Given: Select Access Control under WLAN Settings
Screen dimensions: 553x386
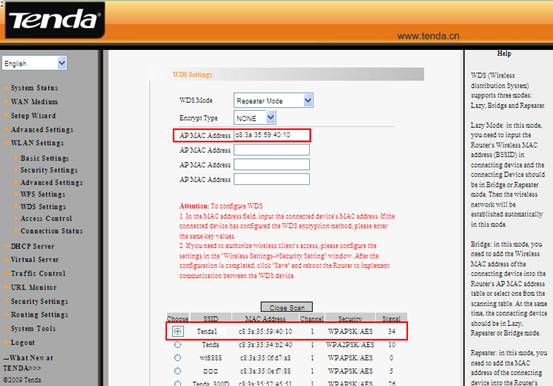Looking at the screenshot, I should coord(46,219).
